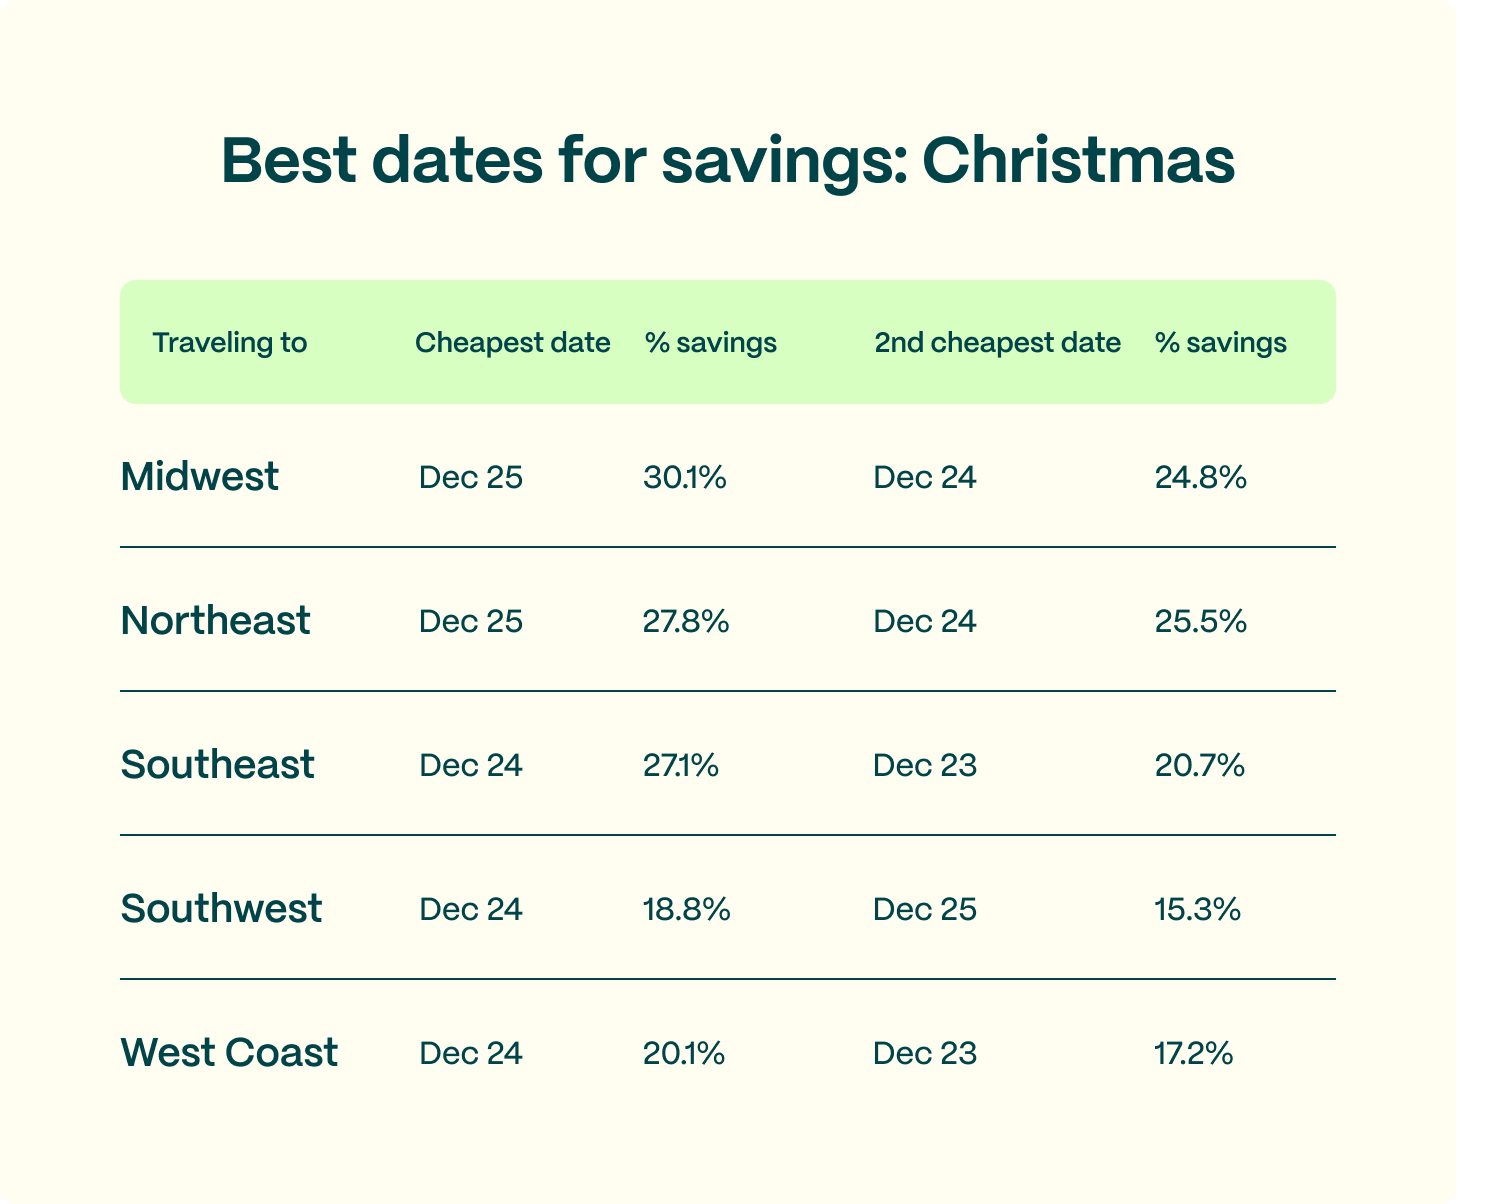1488x1204 pixels.
Task: Click the 20.7% savings value
Action: 1199,766
